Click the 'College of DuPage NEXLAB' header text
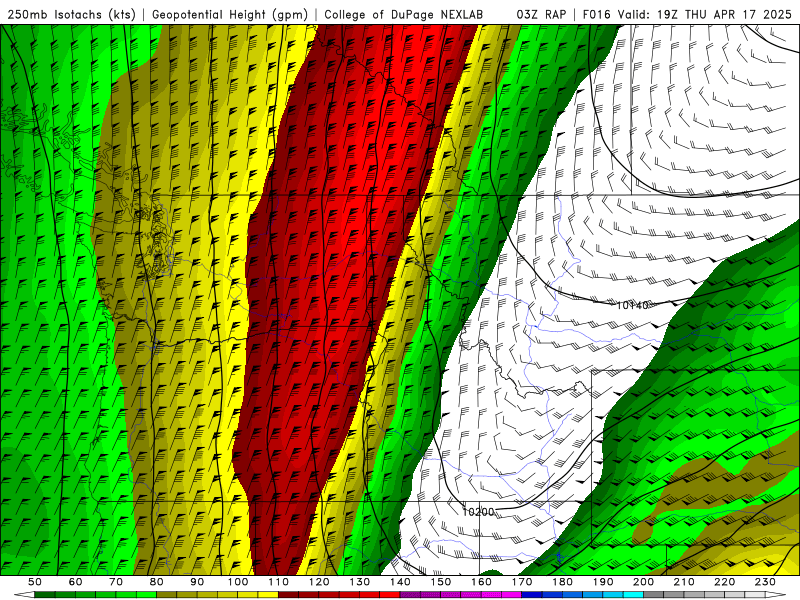This screenshot has width=800, height=600. click(404, 14)
